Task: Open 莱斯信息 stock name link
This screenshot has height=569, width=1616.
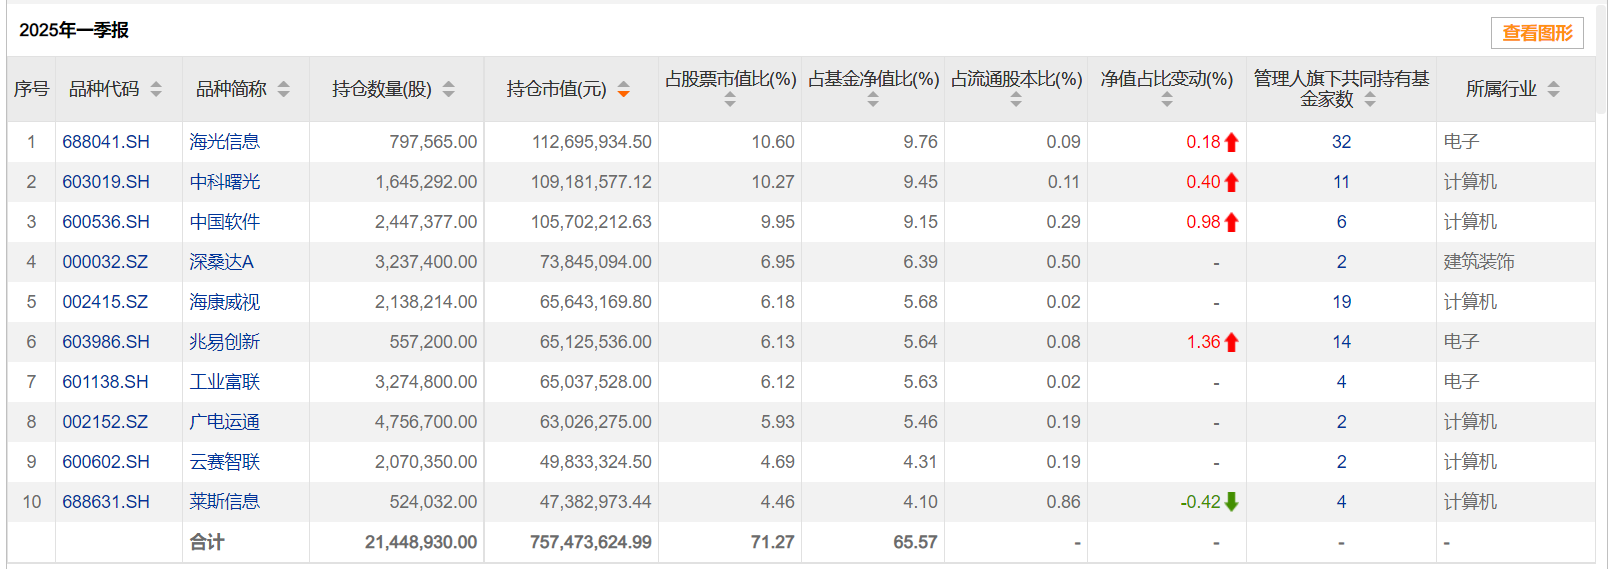Action: (225, 502)
